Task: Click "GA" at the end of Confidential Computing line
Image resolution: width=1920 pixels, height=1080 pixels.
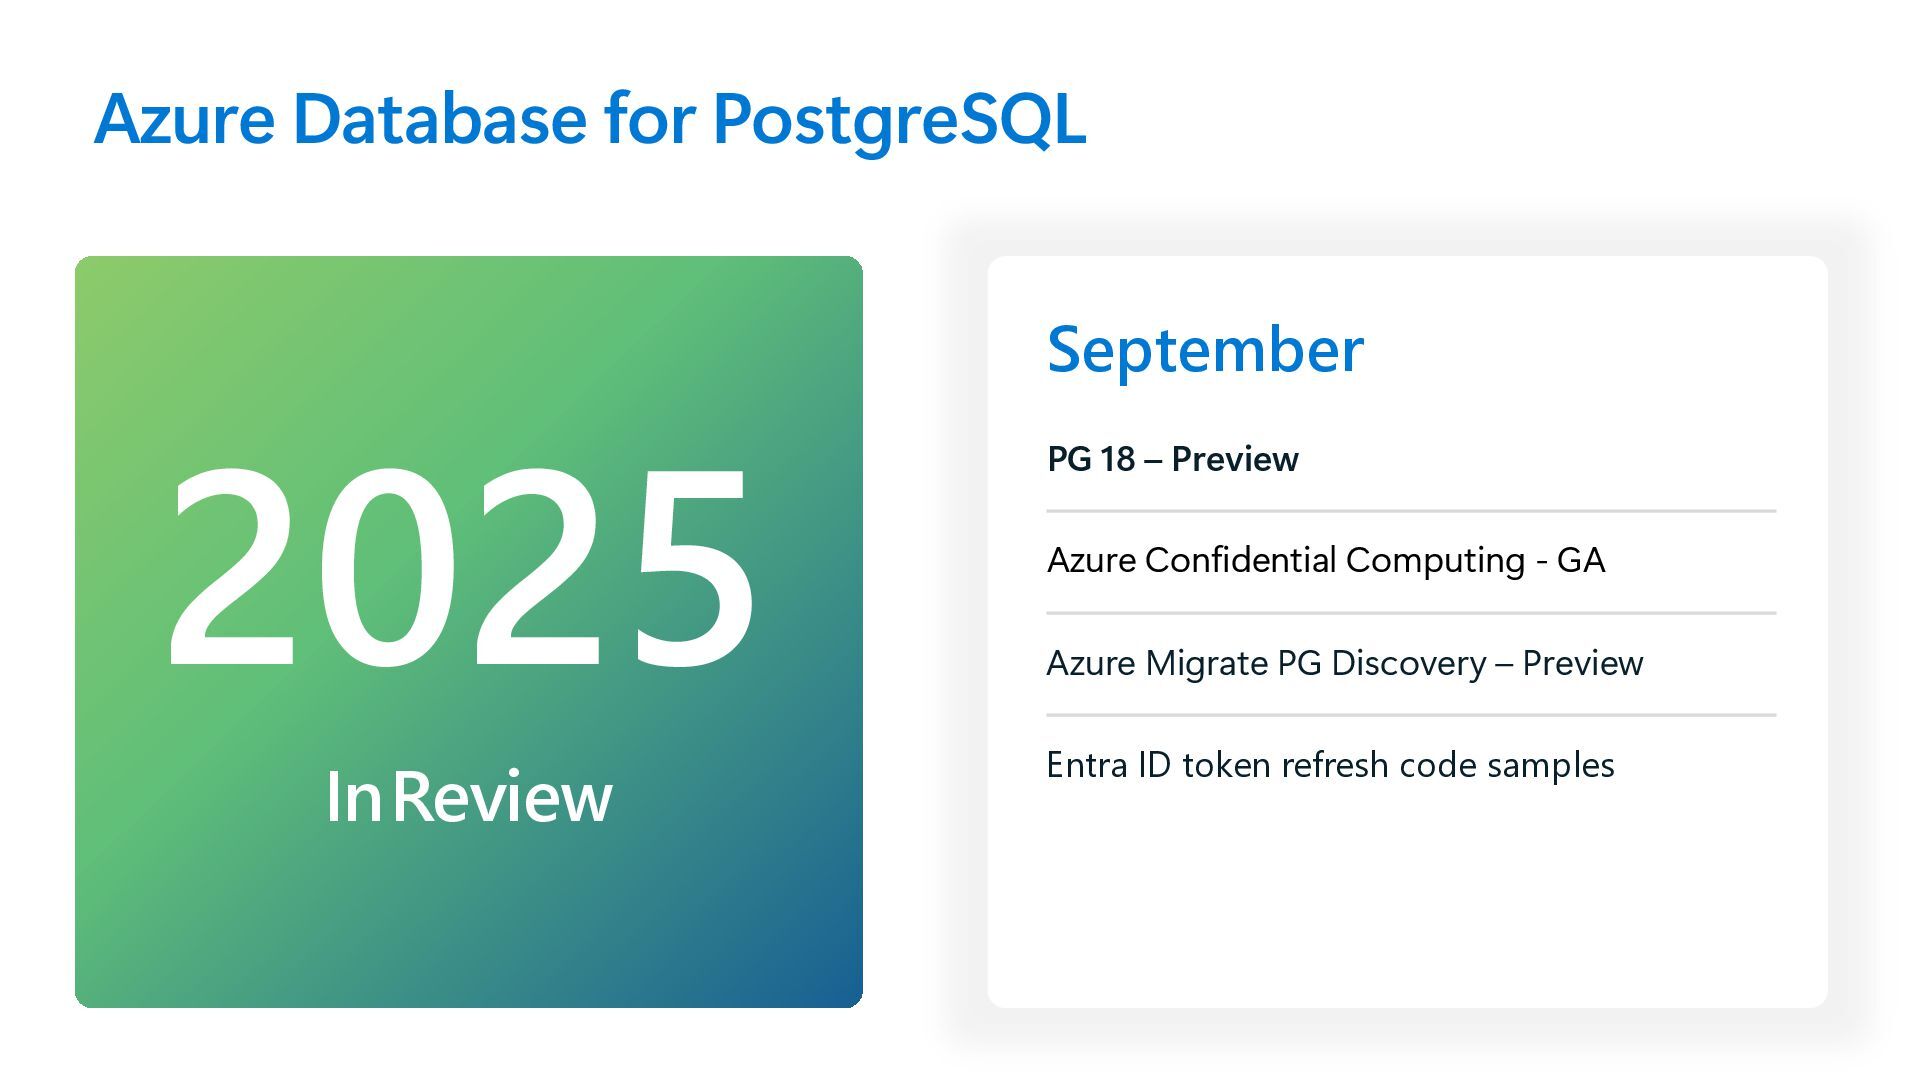Action: pyautogui.click(x=1580, y=560)
